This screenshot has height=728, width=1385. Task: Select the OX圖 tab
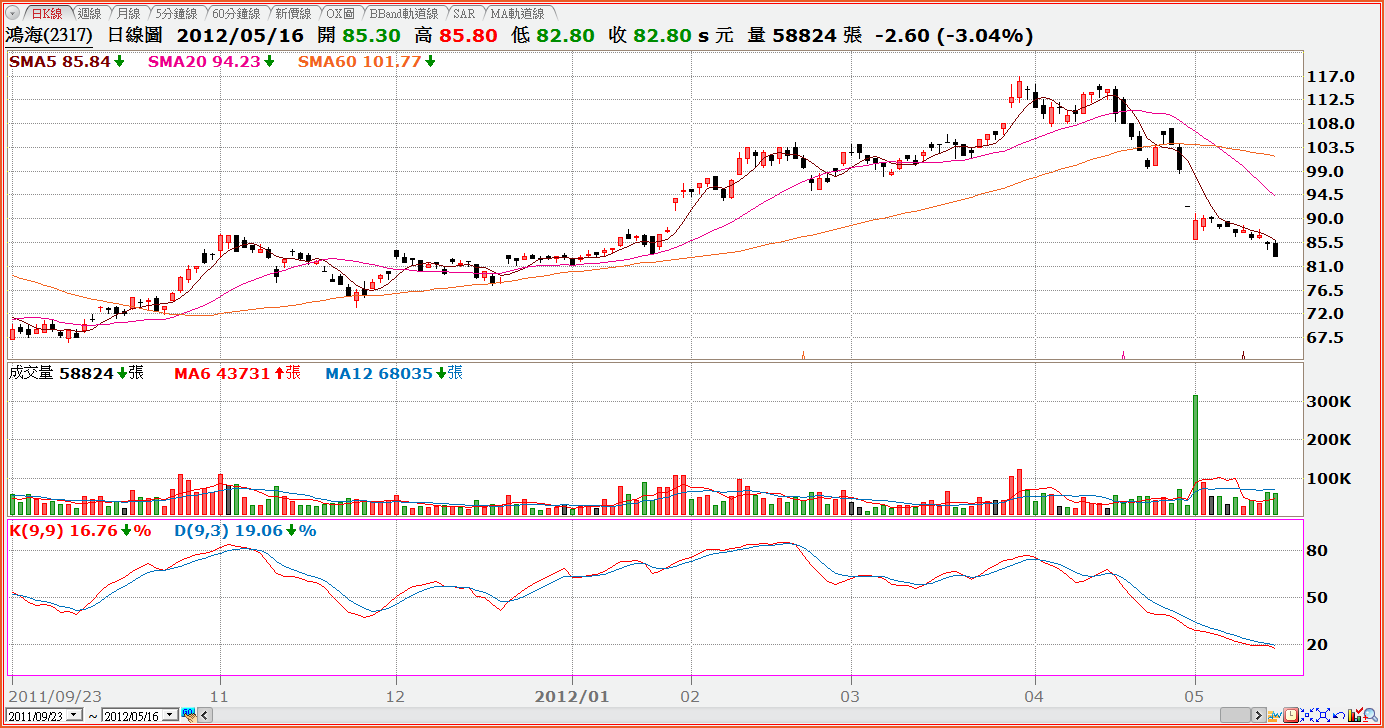(340, 14)
